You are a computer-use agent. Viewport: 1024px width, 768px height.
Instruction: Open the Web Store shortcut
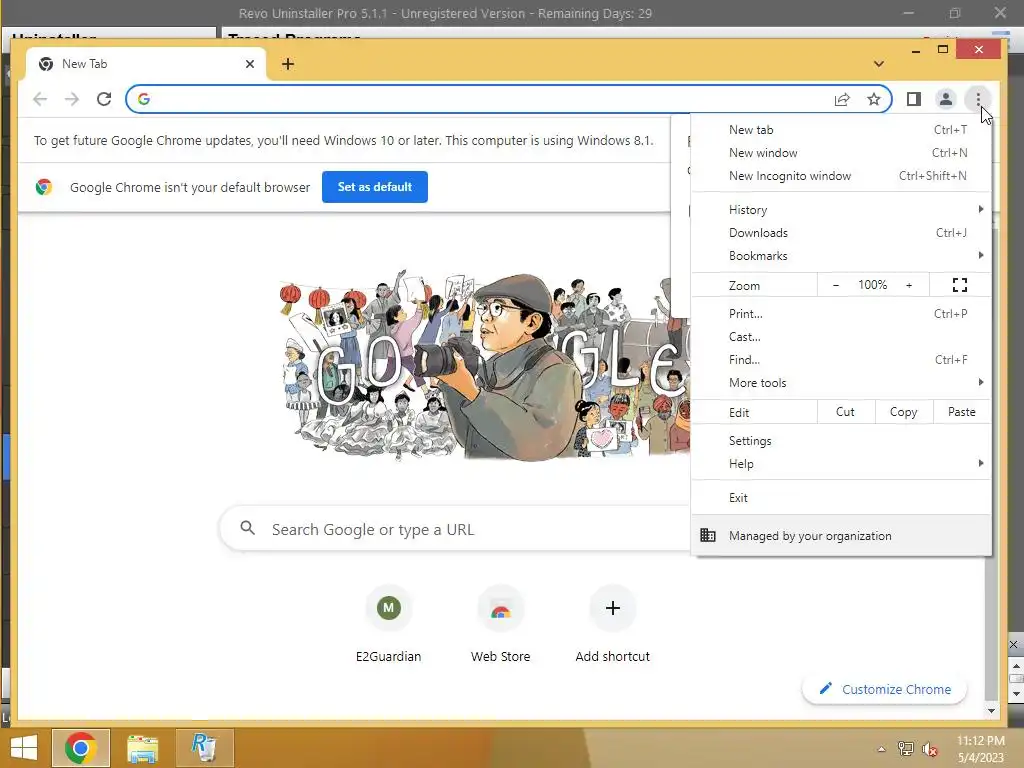pos(500,625)
